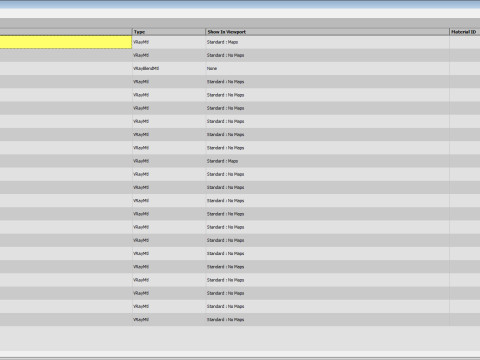Click Standard : Maps in the non-highlighted row

pyautogui.click(x=222, y=161)
